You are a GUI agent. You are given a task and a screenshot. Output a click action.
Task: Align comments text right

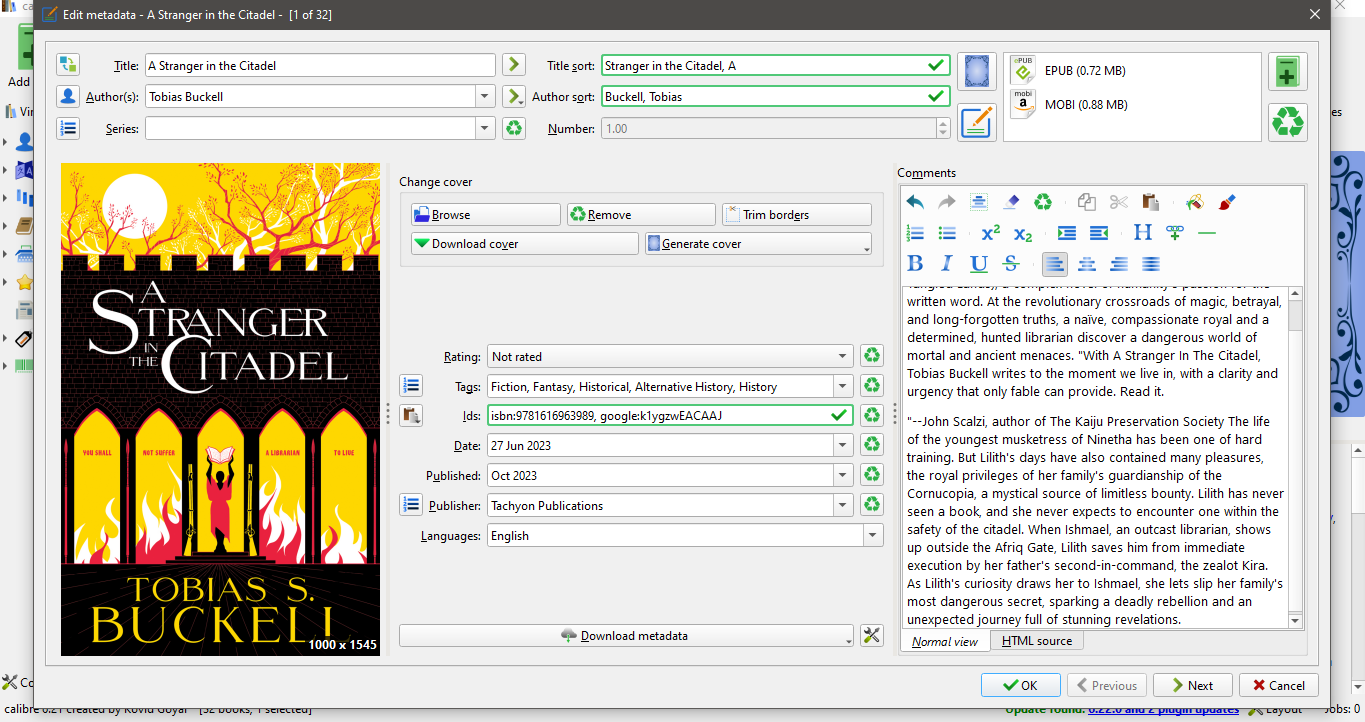pyautogui.click(x=1119, y=264)
